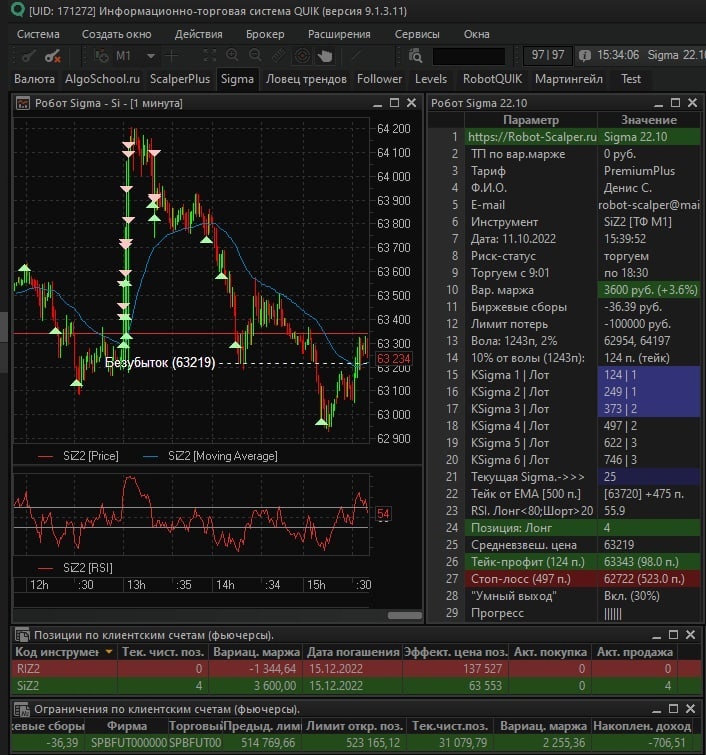This screenshot has width=706, height=755.
Task: Click the chart horizontal scrollbar thumb
Action: tap(405, 615)
